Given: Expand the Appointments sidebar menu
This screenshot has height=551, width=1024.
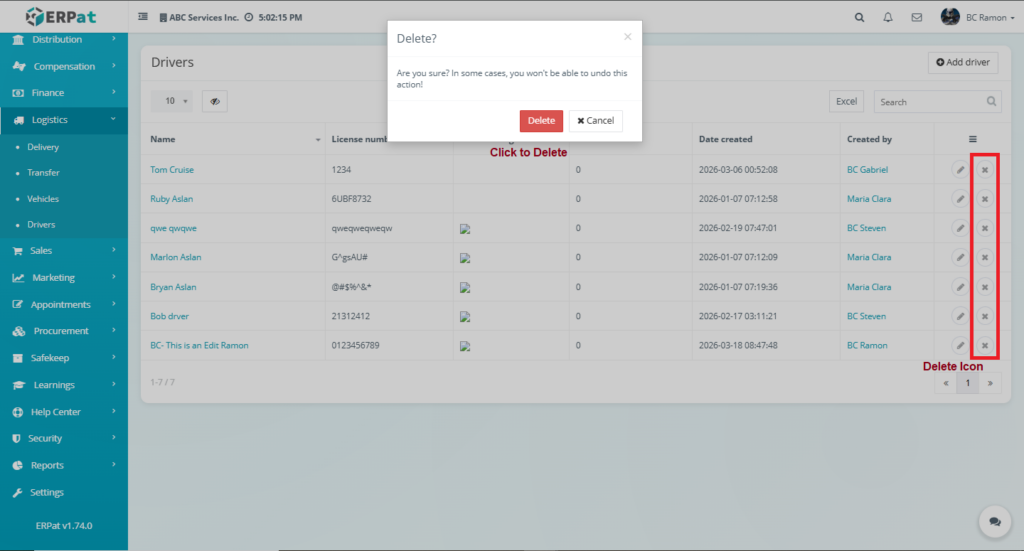Looking at the screenshot, I should (x=64, y=304).
